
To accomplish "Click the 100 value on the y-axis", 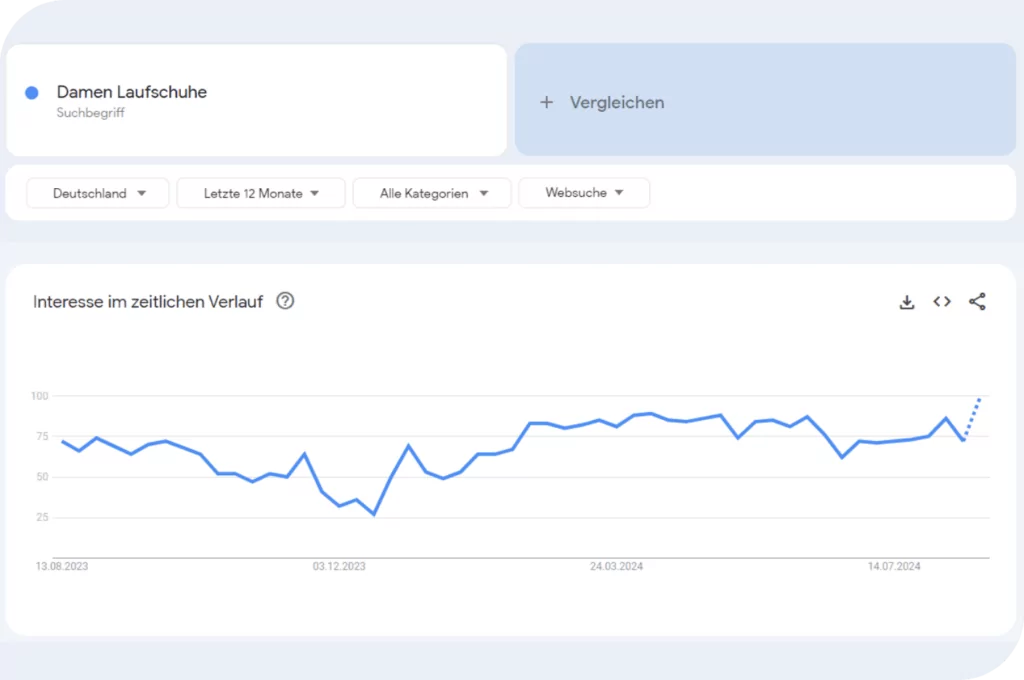I will coord(40,396).
